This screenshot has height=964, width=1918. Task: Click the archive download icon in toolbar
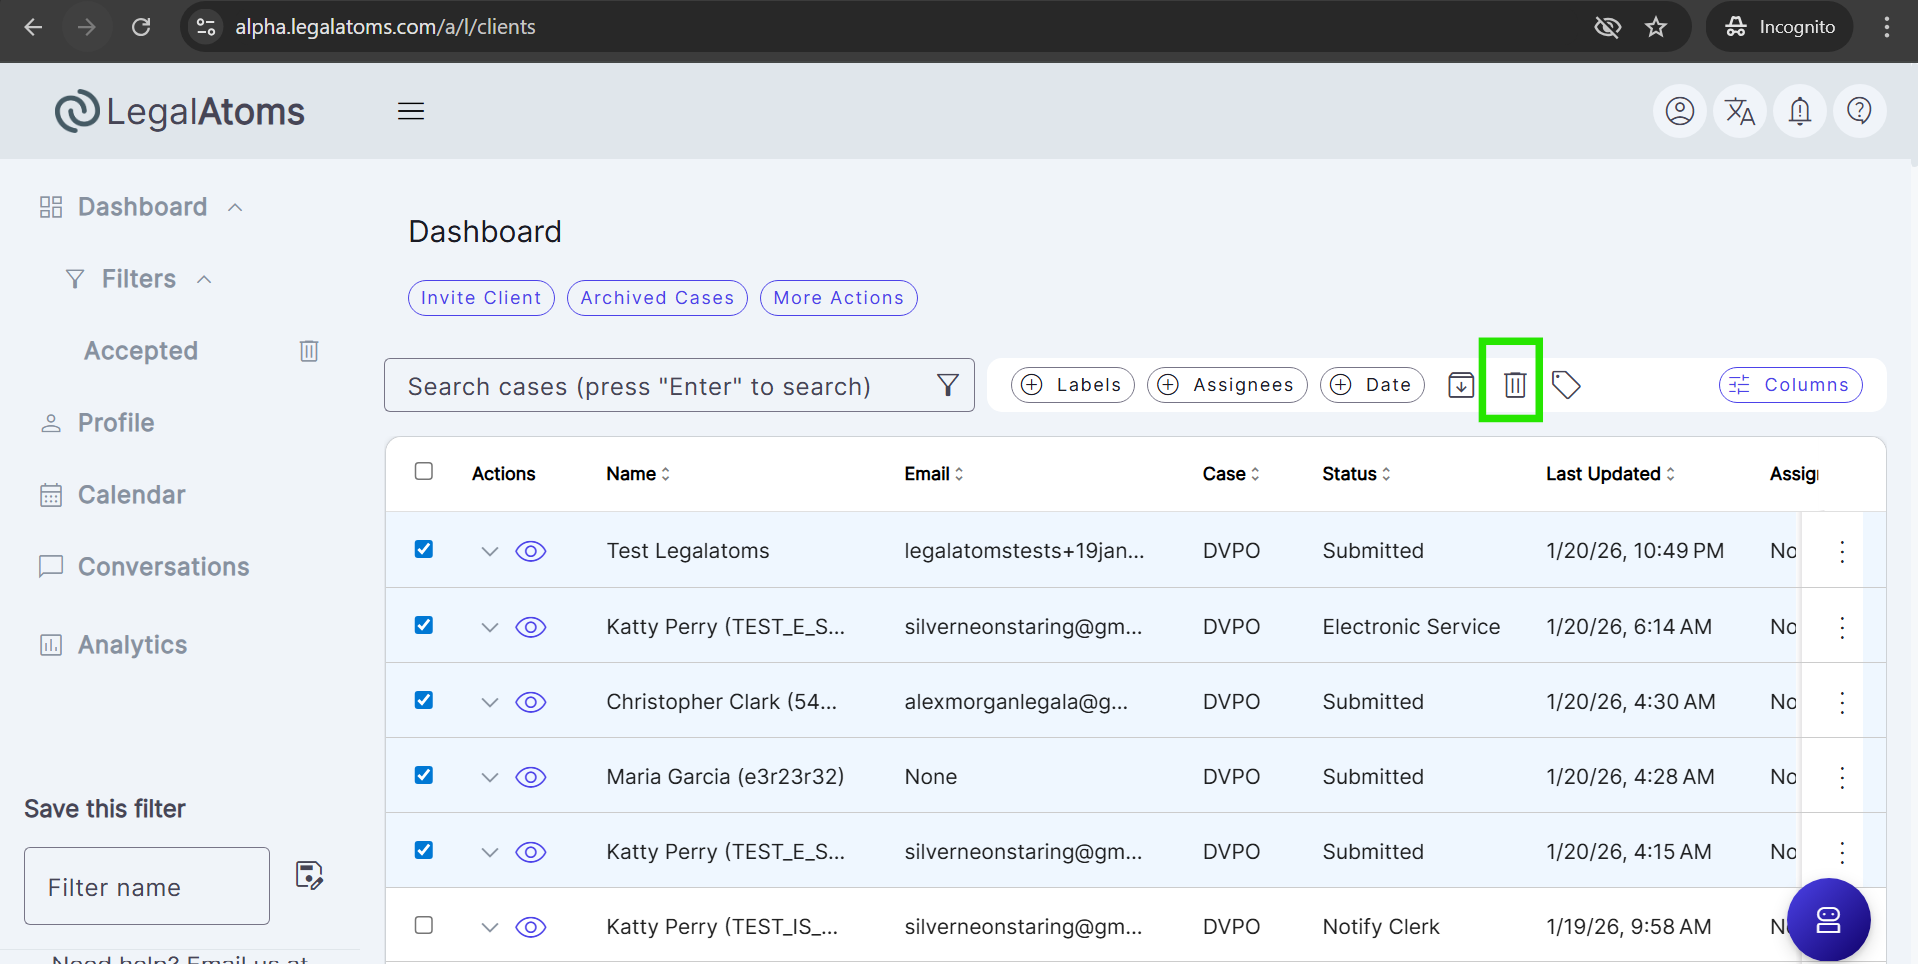click(x=1460, y=385)
